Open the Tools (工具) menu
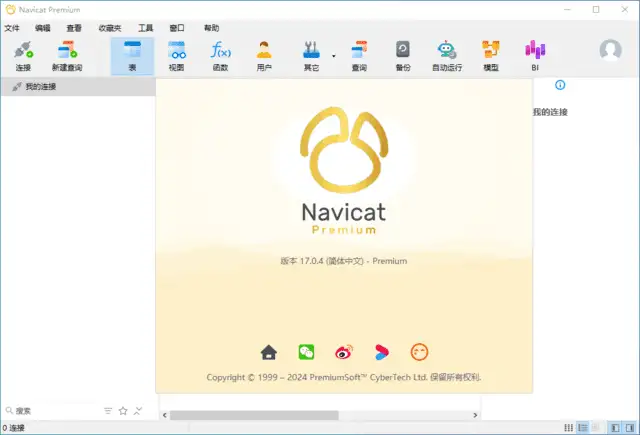The width and height of the screenshot is (640, 435). pyautogui.click(x=145, y=28)
